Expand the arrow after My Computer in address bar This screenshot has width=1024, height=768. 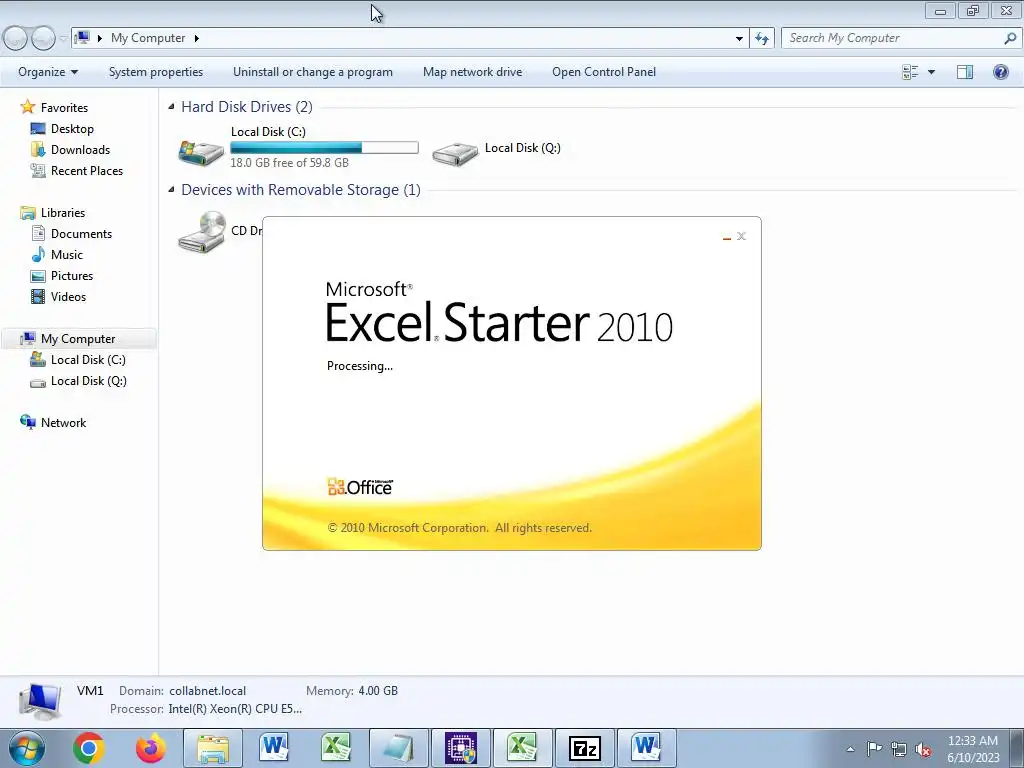pos(197,39)
